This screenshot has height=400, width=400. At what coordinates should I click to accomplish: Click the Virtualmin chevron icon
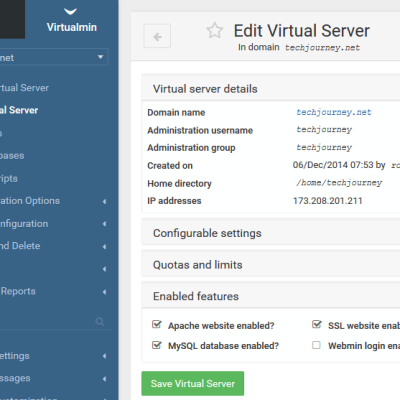70,12
